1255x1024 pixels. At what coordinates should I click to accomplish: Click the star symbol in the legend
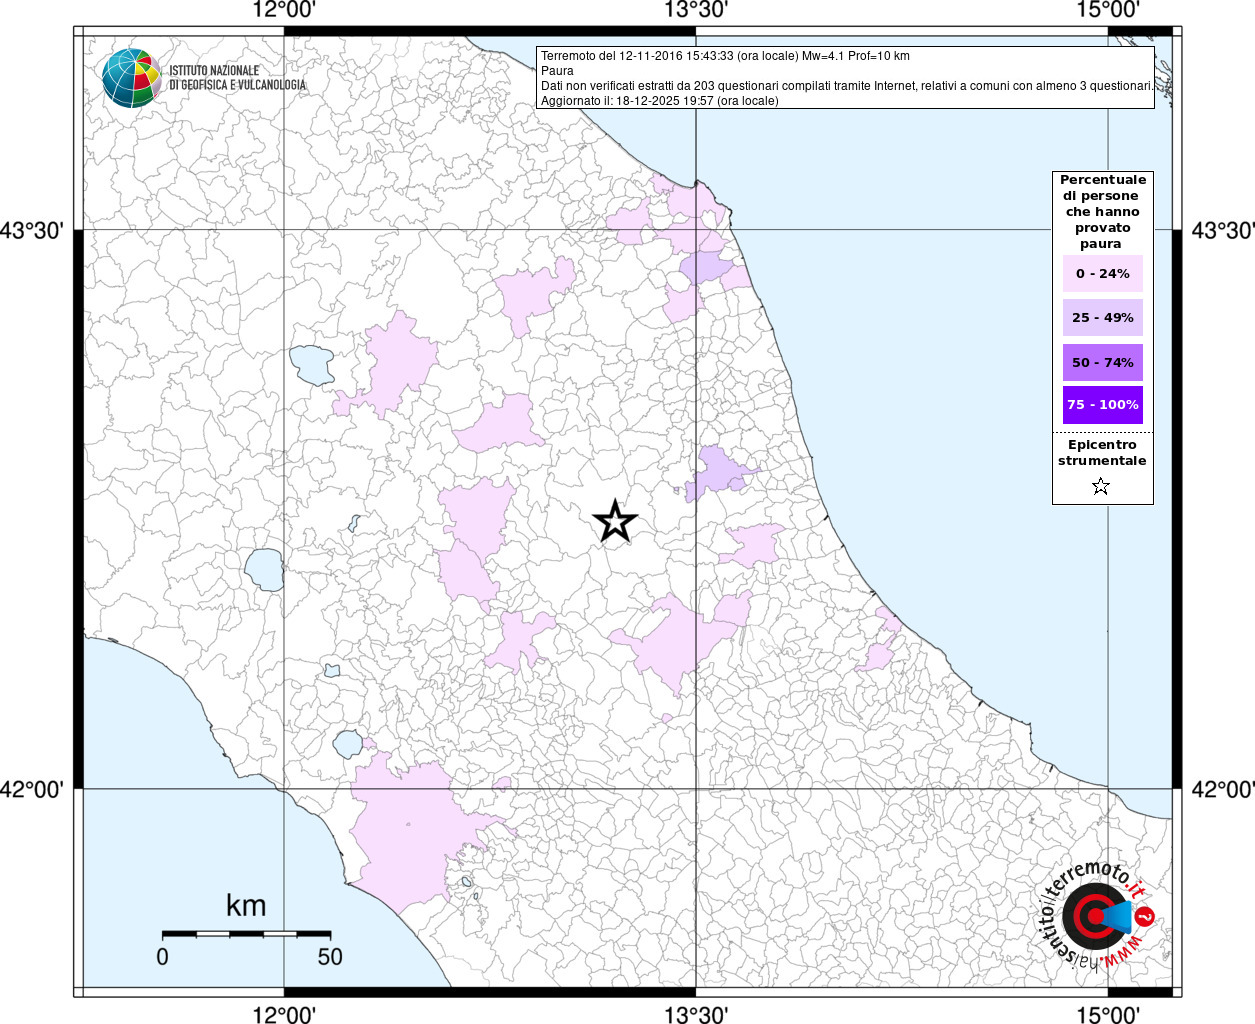(x=1101, y=487)
